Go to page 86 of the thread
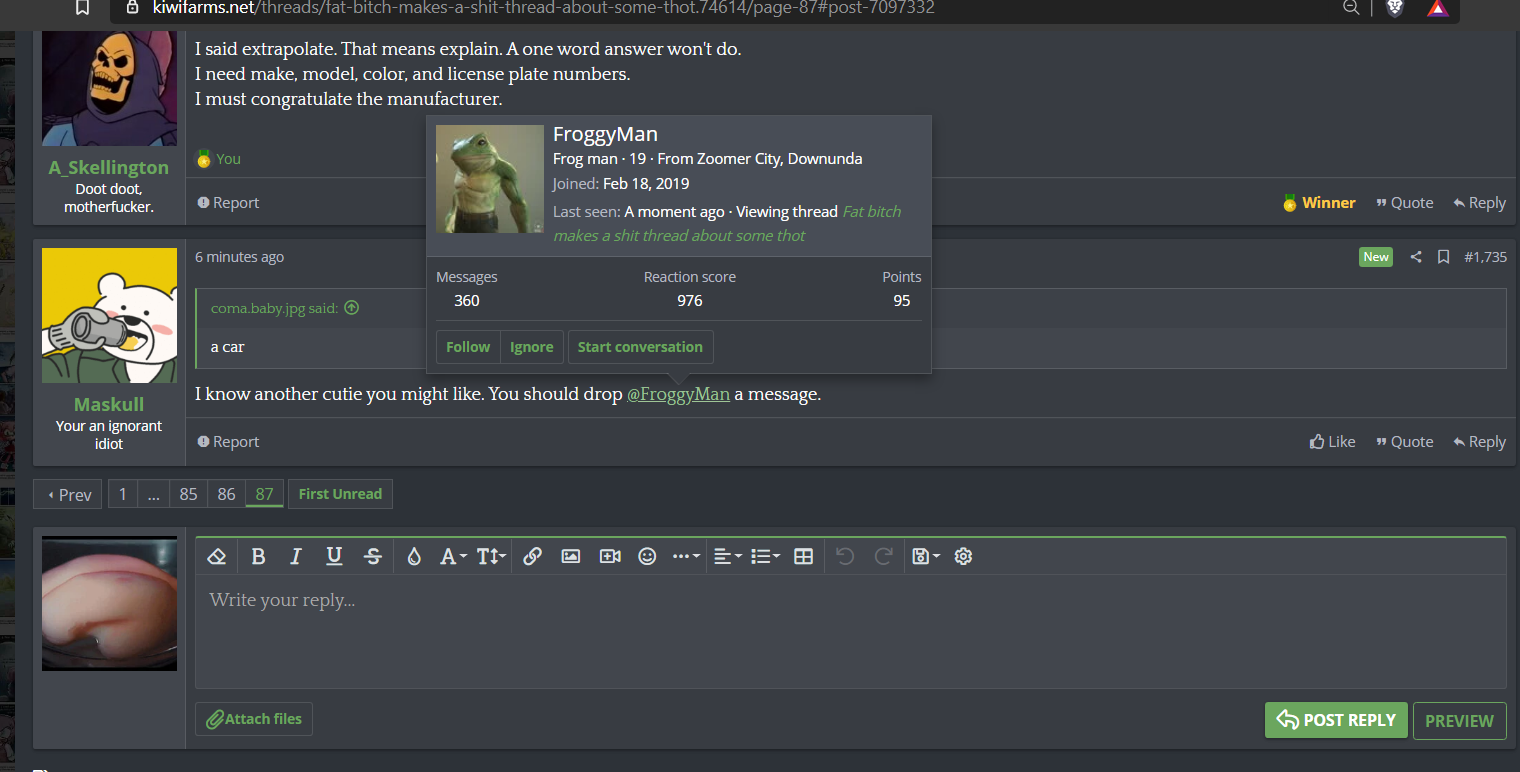The height and width of the screenshot is (772, 1520). coord(226,494)
